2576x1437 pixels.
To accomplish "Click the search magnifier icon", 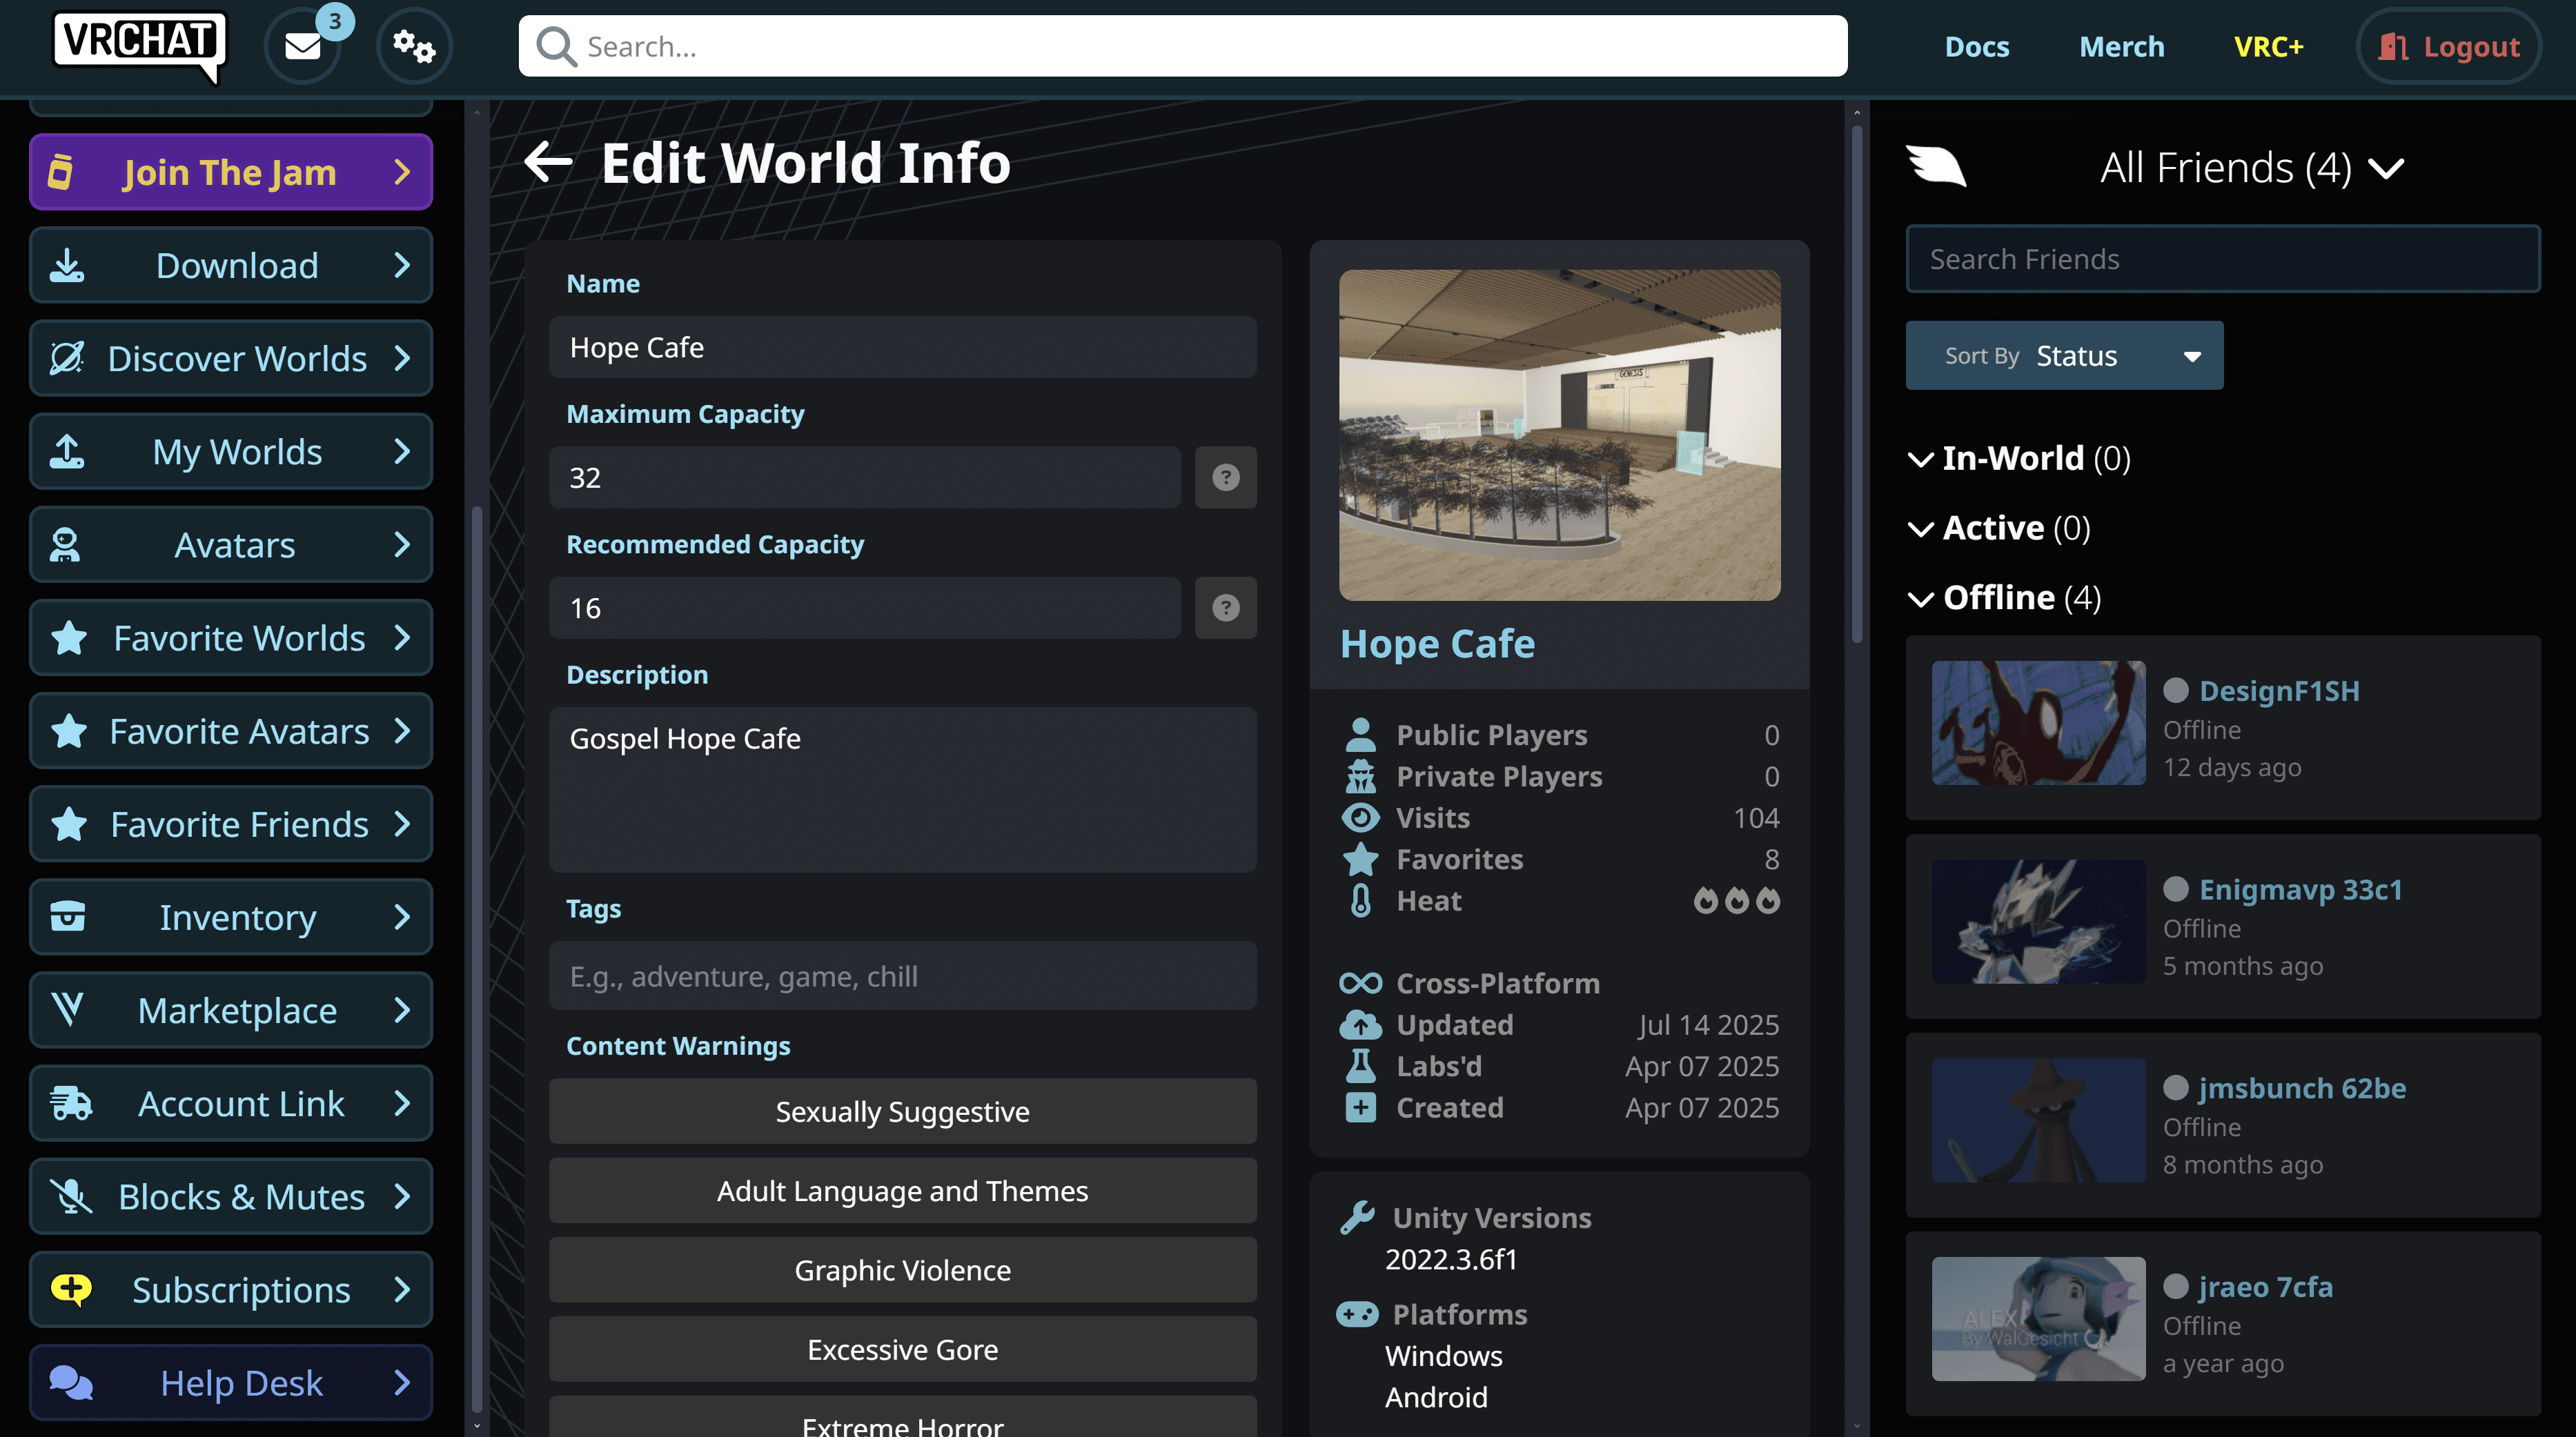I will click(556, 47).
